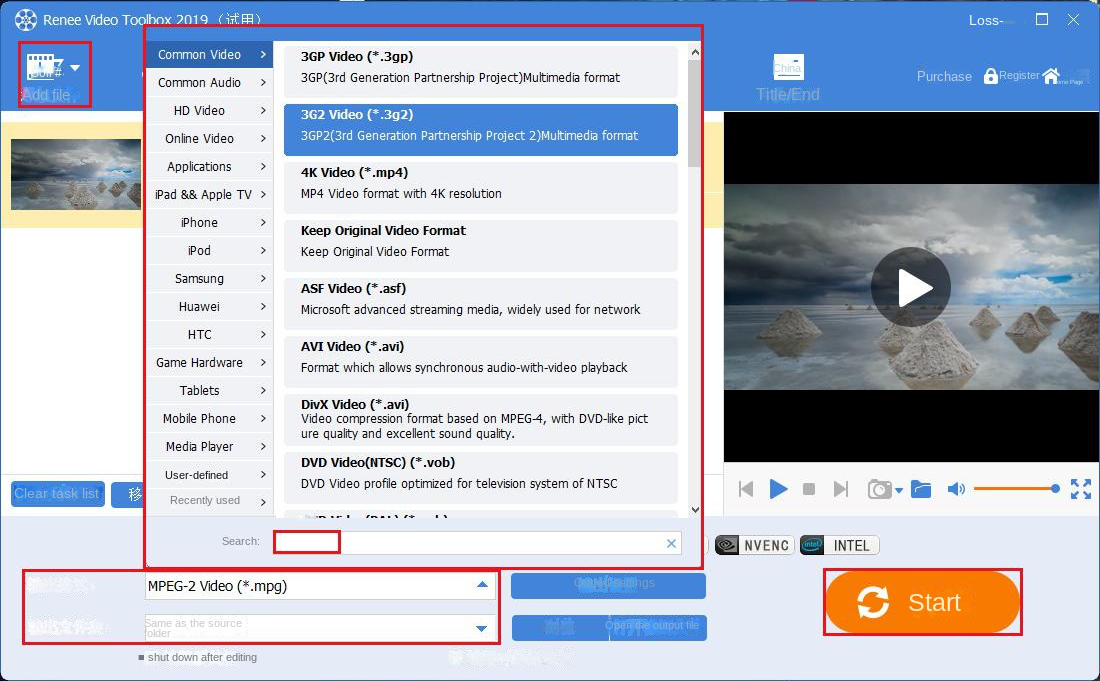
Task: Click the Add file film icon
Action: [x=44, y=67]
